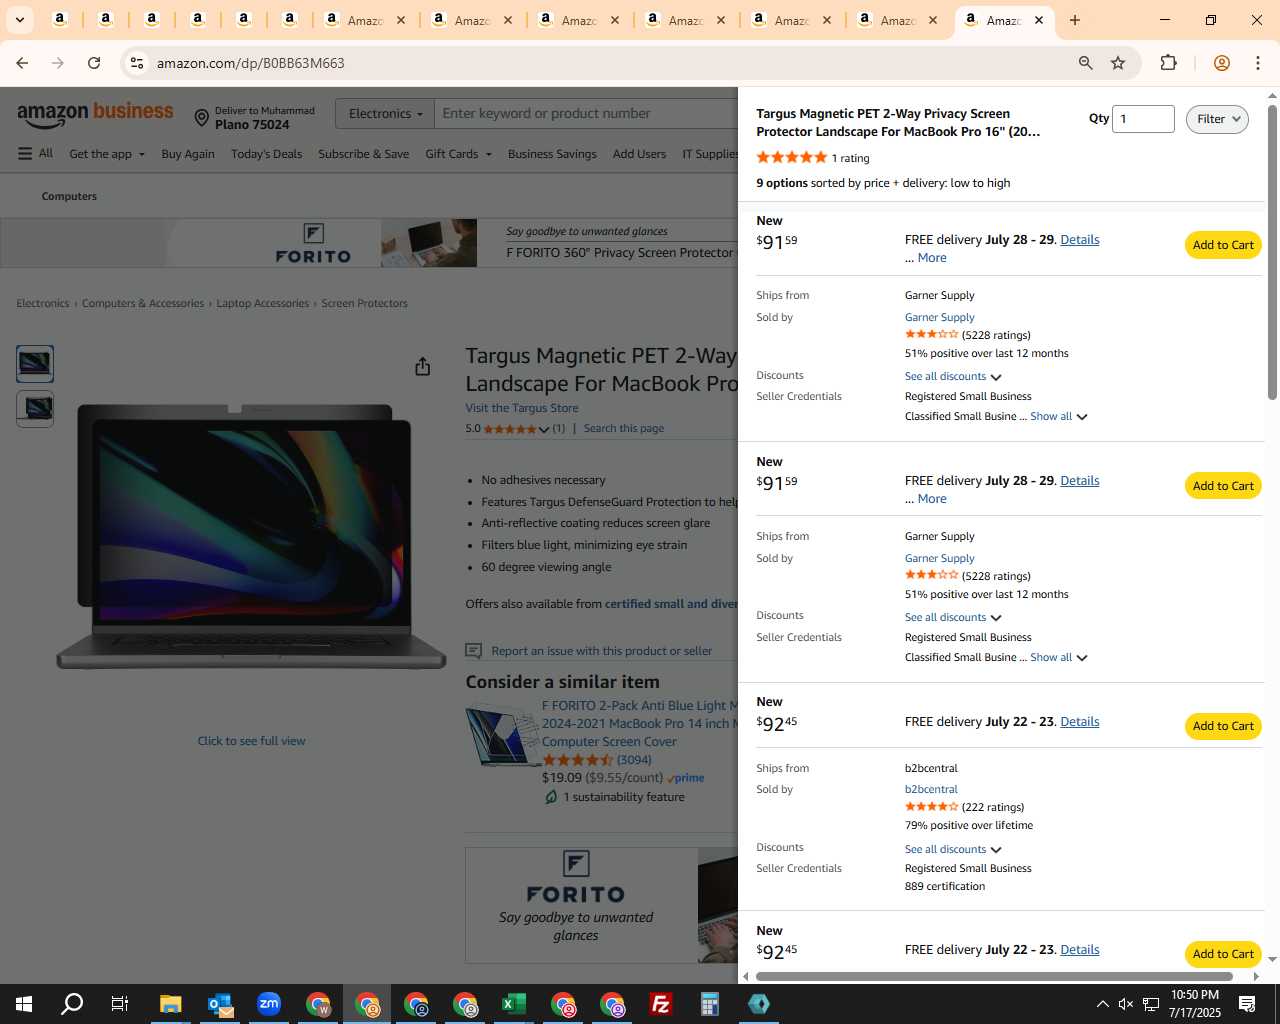
Task: Open Excel from the taskbar
Action: pyautogui.click(x=514, y=1004)
